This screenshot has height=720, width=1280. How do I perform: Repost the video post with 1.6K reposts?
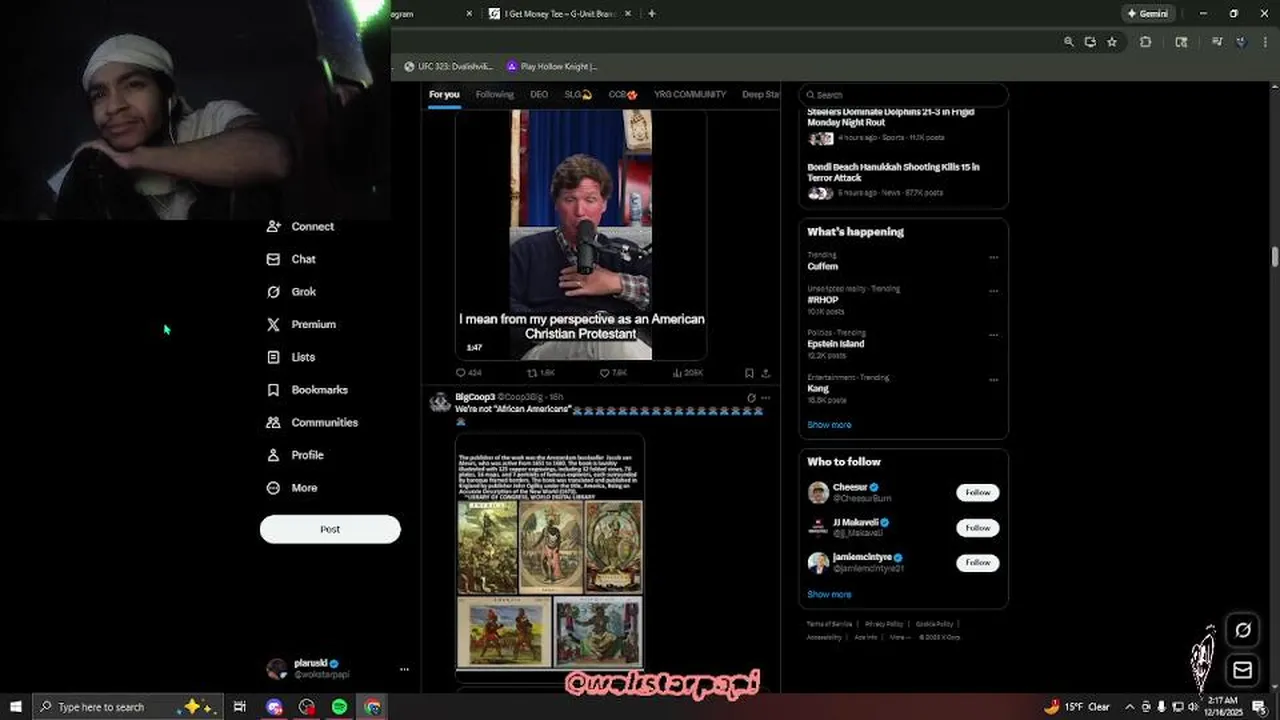[x=541, y=373]
